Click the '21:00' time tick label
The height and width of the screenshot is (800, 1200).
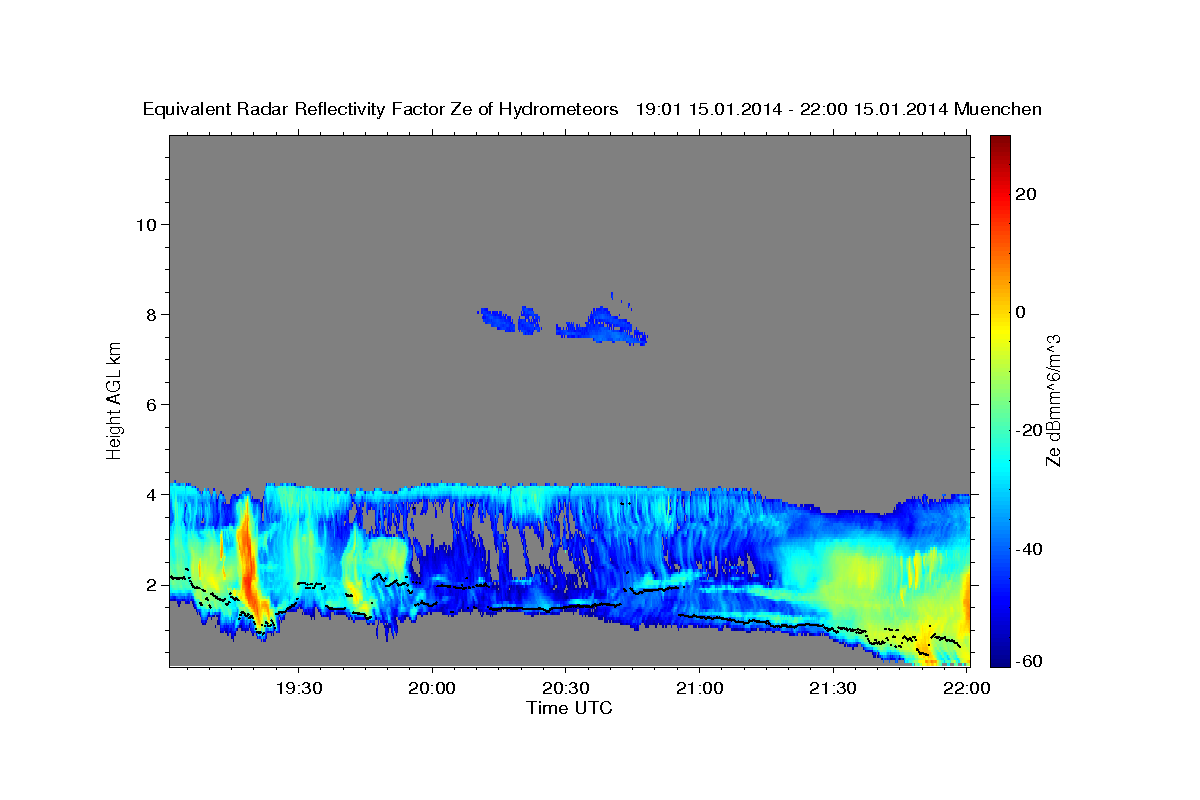pos(699,688)
